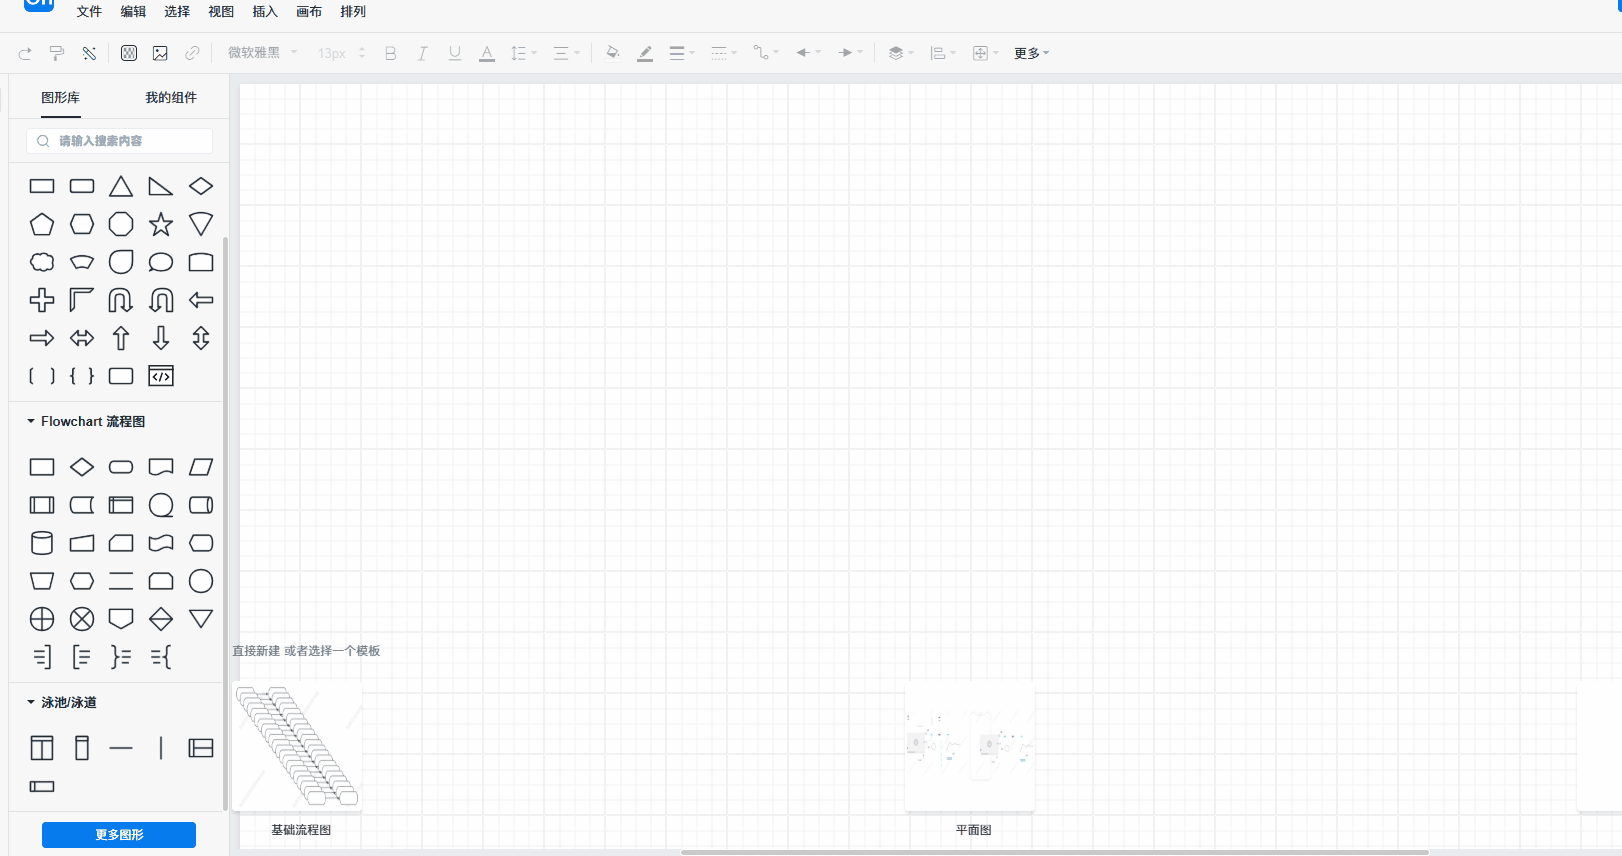
Task: Open the 排列 menu
Action: point(353,12)
